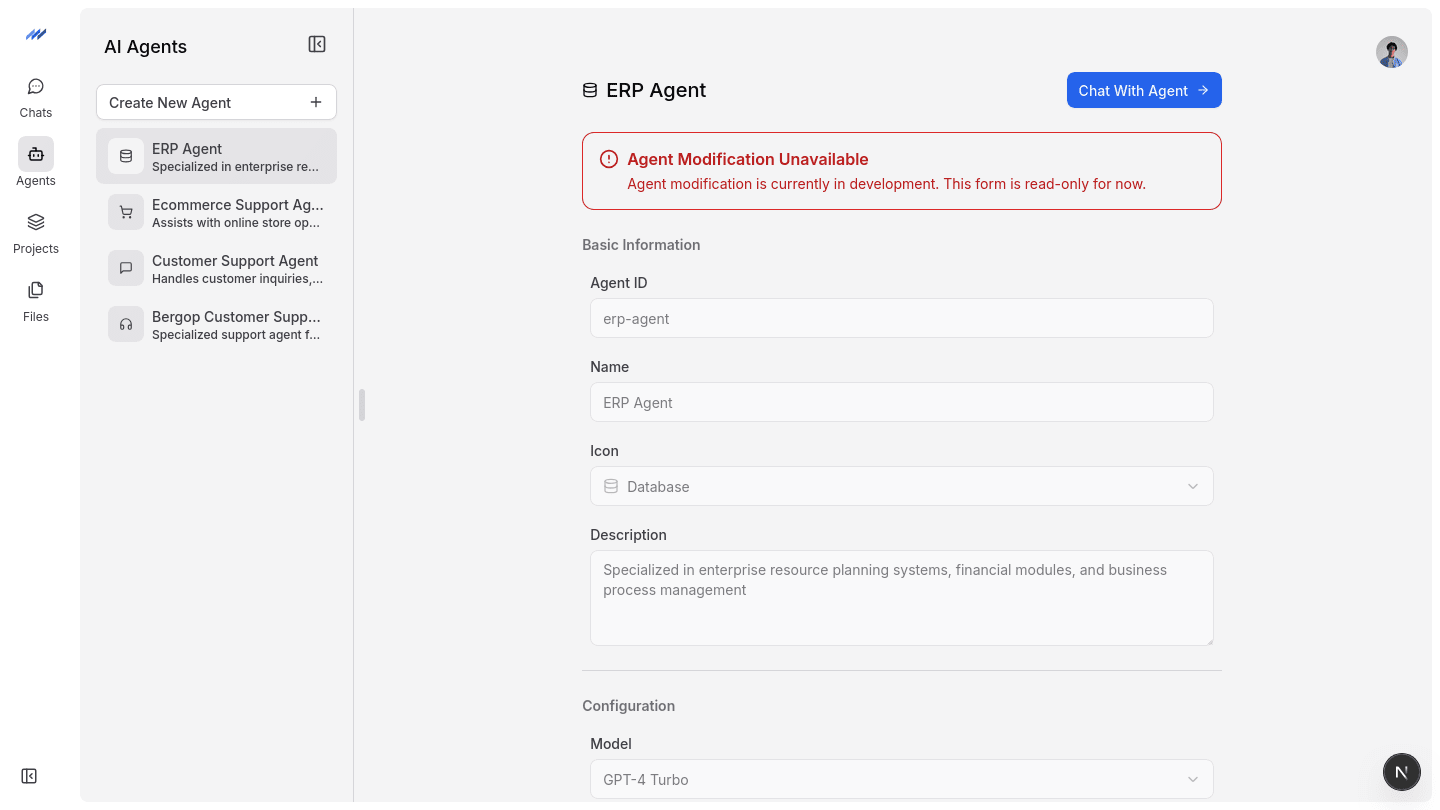Select Customer Support Agent in the list

(216, 268)
